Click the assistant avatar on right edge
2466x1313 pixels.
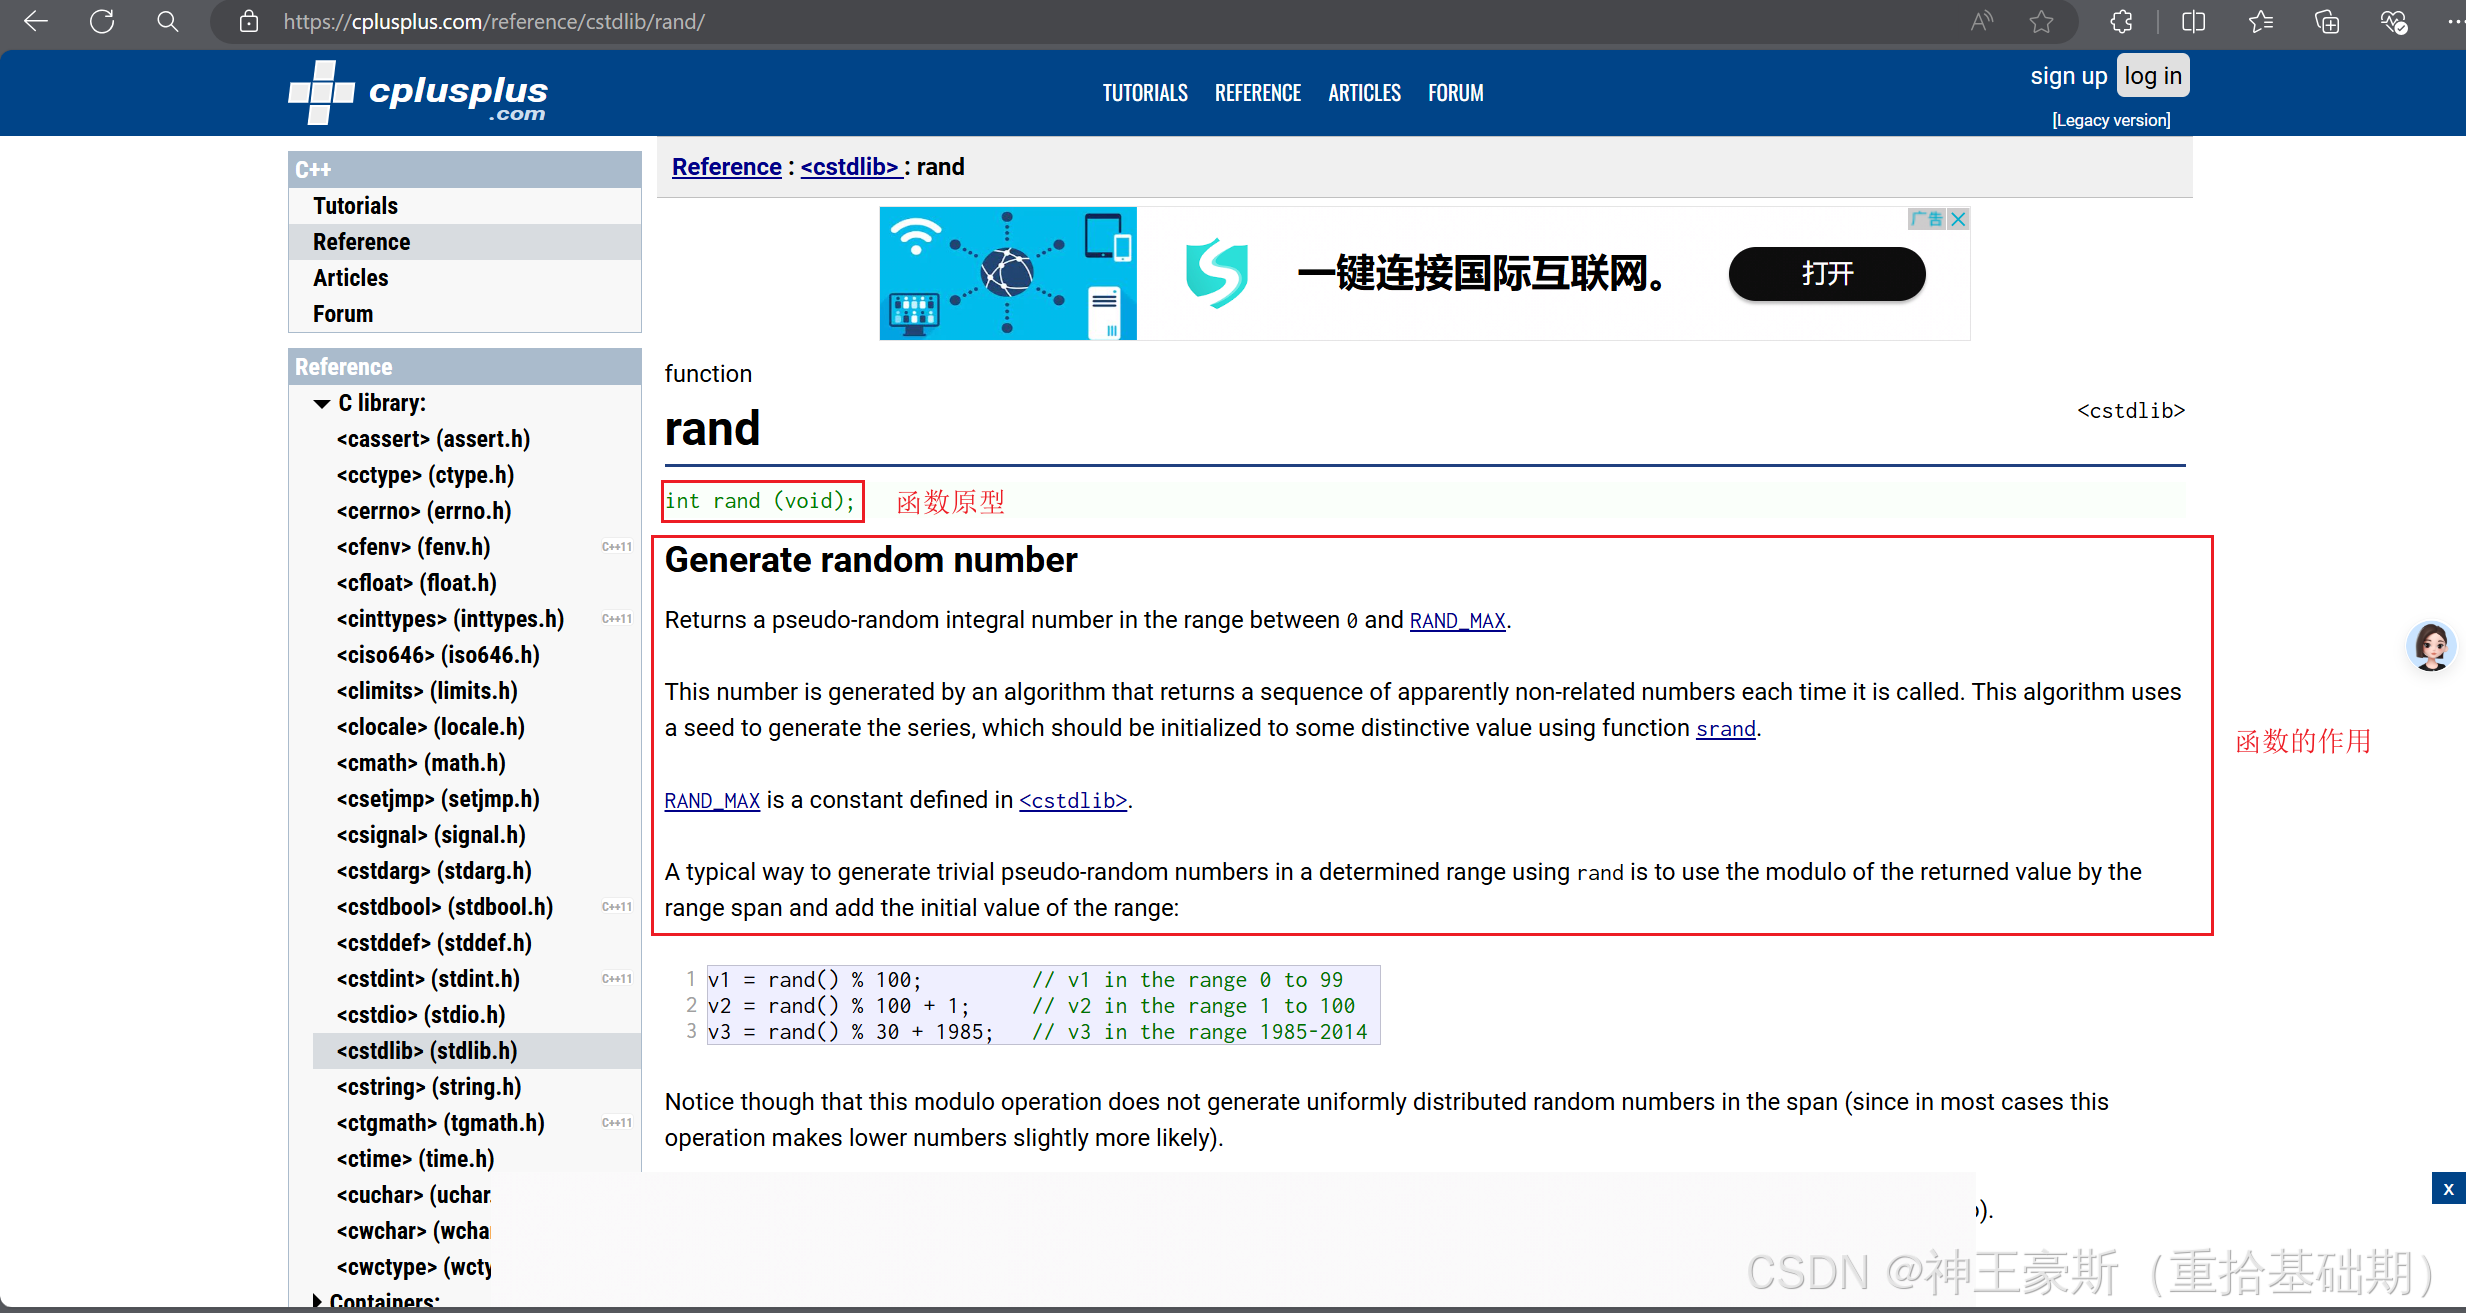2431,646
